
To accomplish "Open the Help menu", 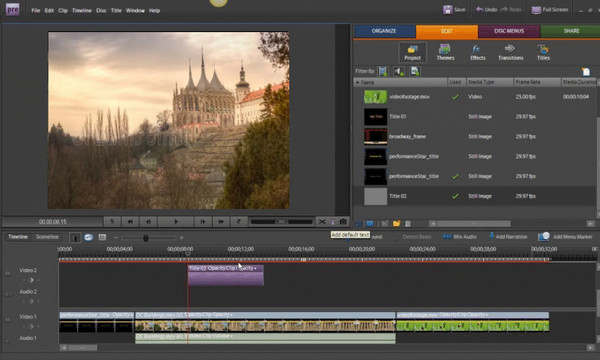I will point(154,10).
